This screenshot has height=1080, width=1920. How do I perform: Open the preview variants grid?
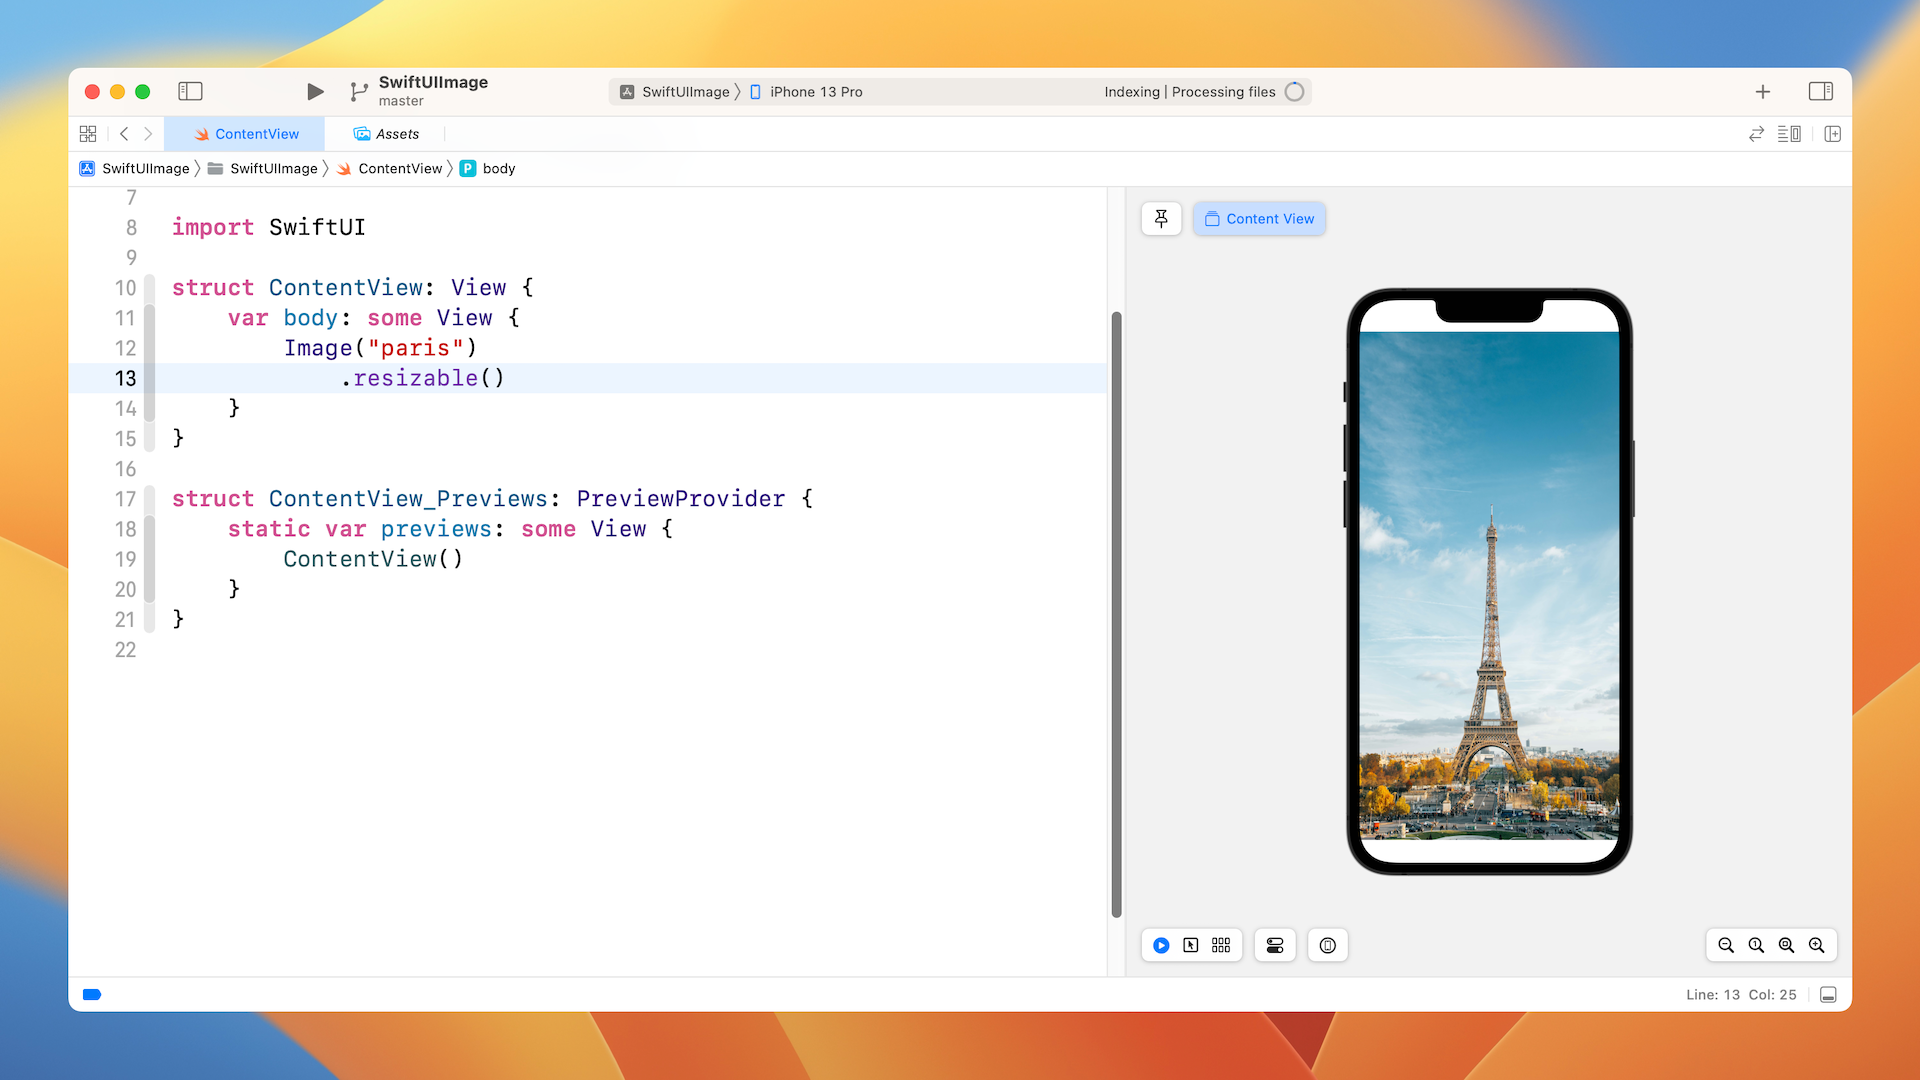1221,946
